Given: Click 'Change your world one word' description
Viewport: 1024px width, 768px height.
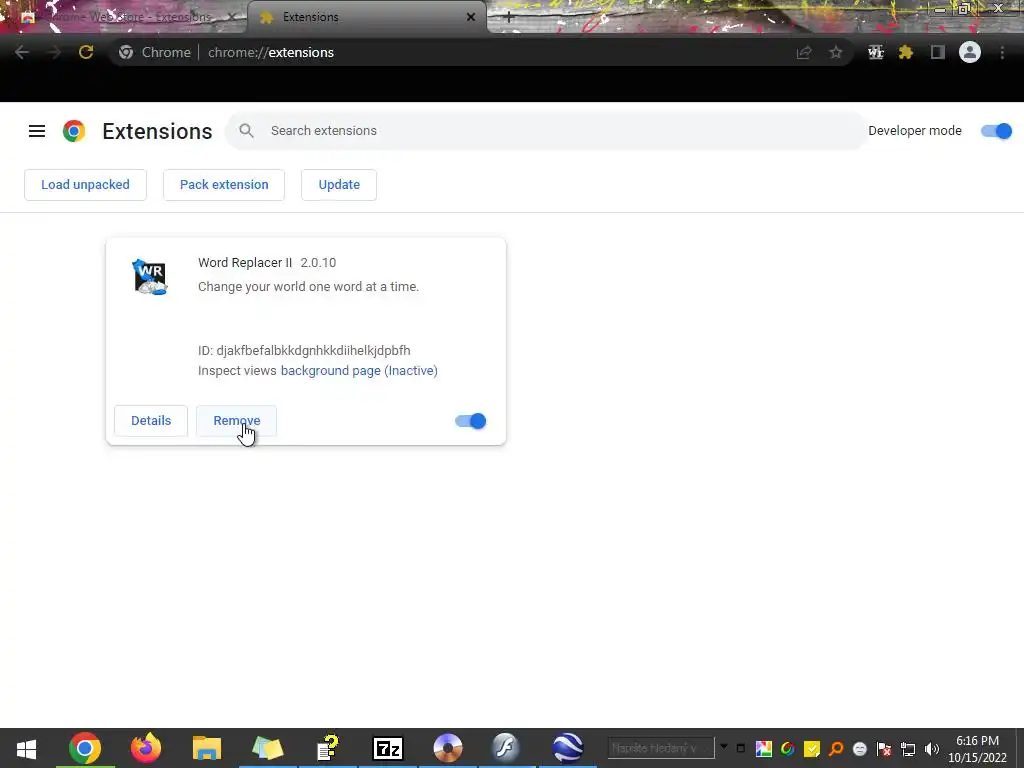Looking at the screenshot, I should pos(308,287).
